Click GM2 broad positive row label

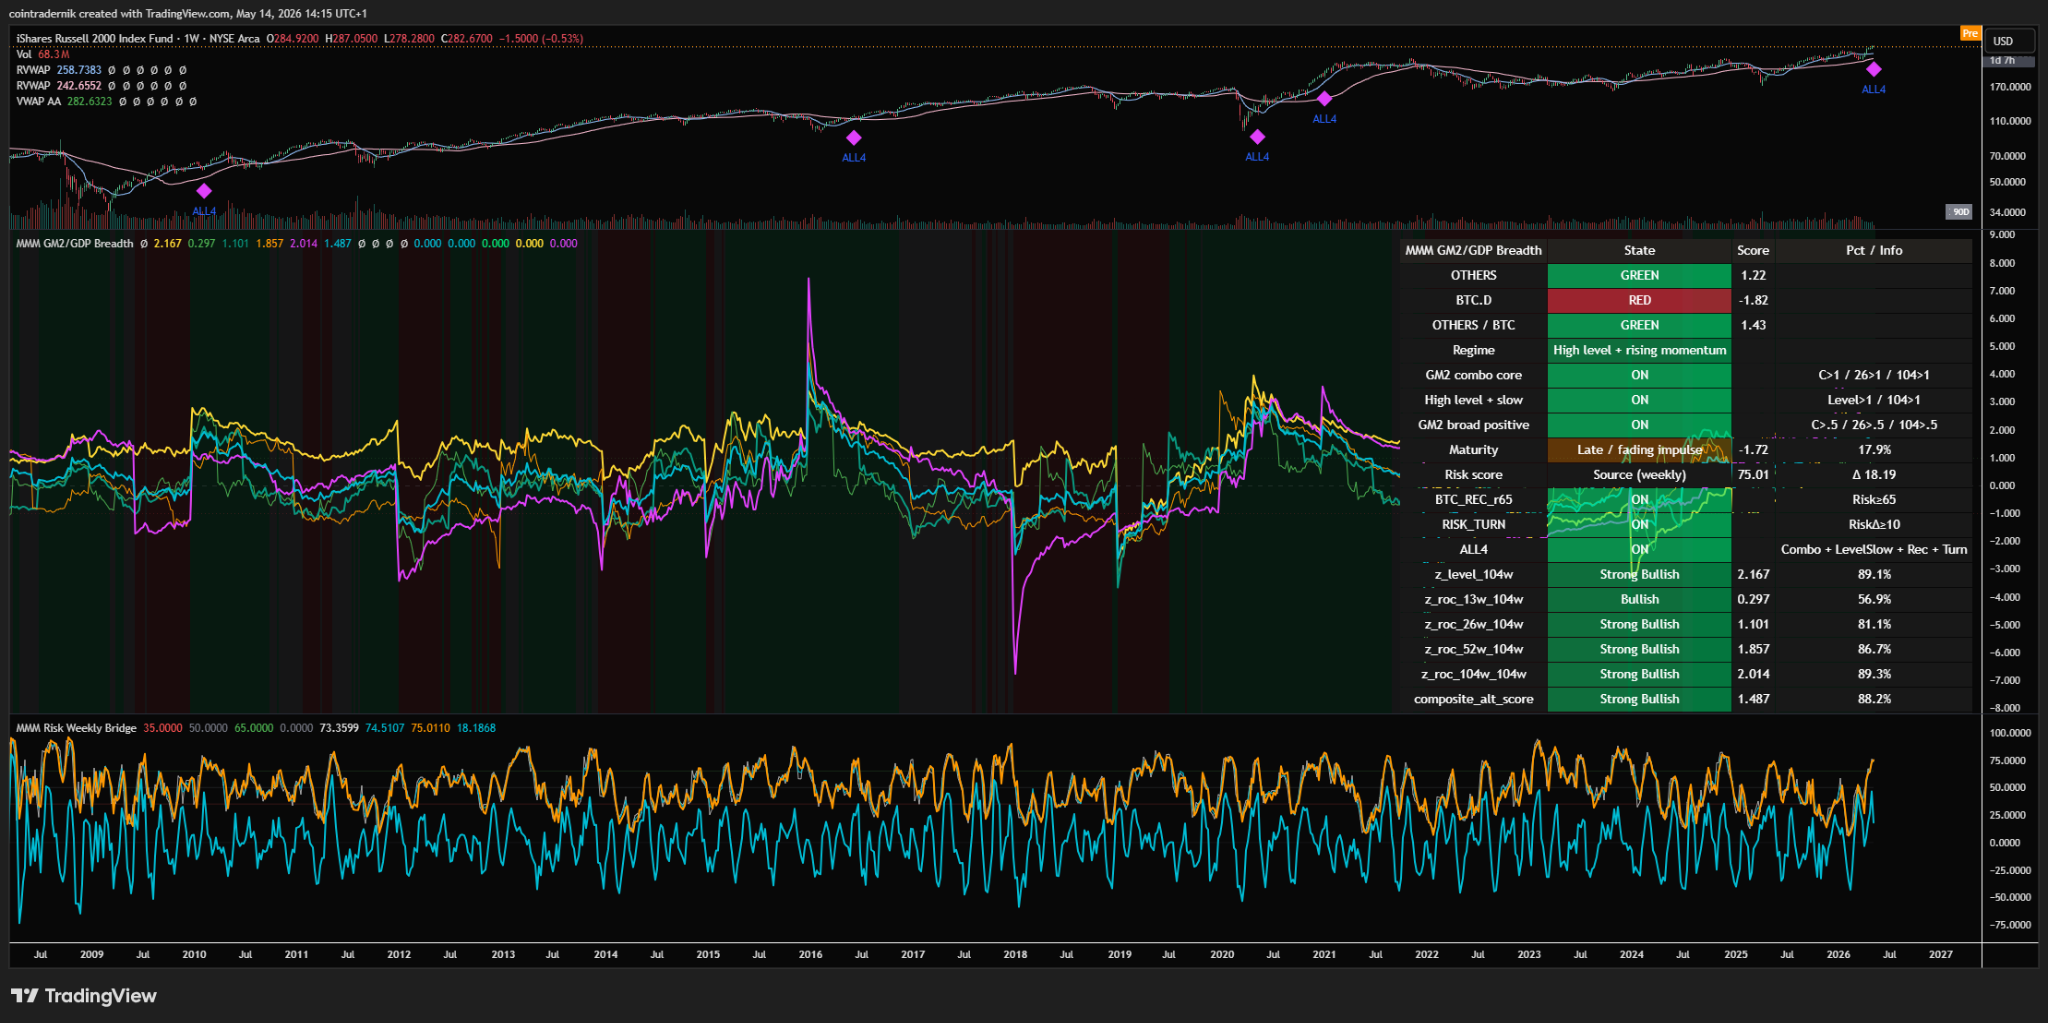(x=1473, y=425)
